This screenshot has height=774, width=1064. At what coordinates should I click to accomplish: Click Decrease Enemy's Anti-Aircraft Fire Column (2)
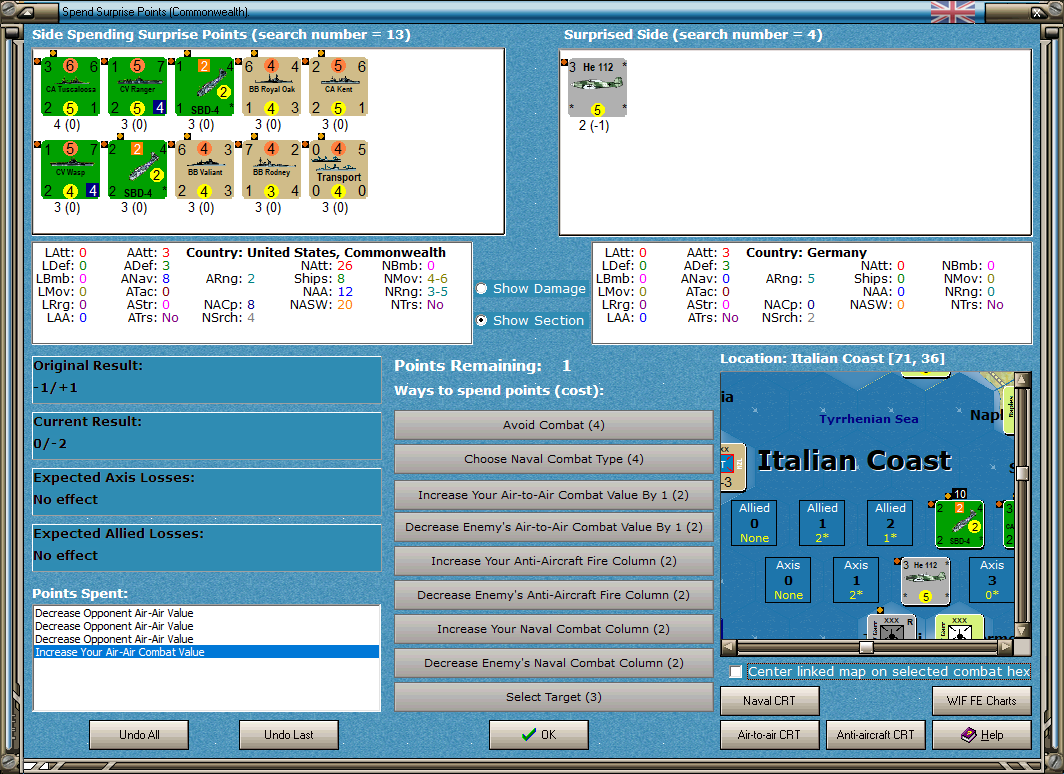[x=554, y=595]
